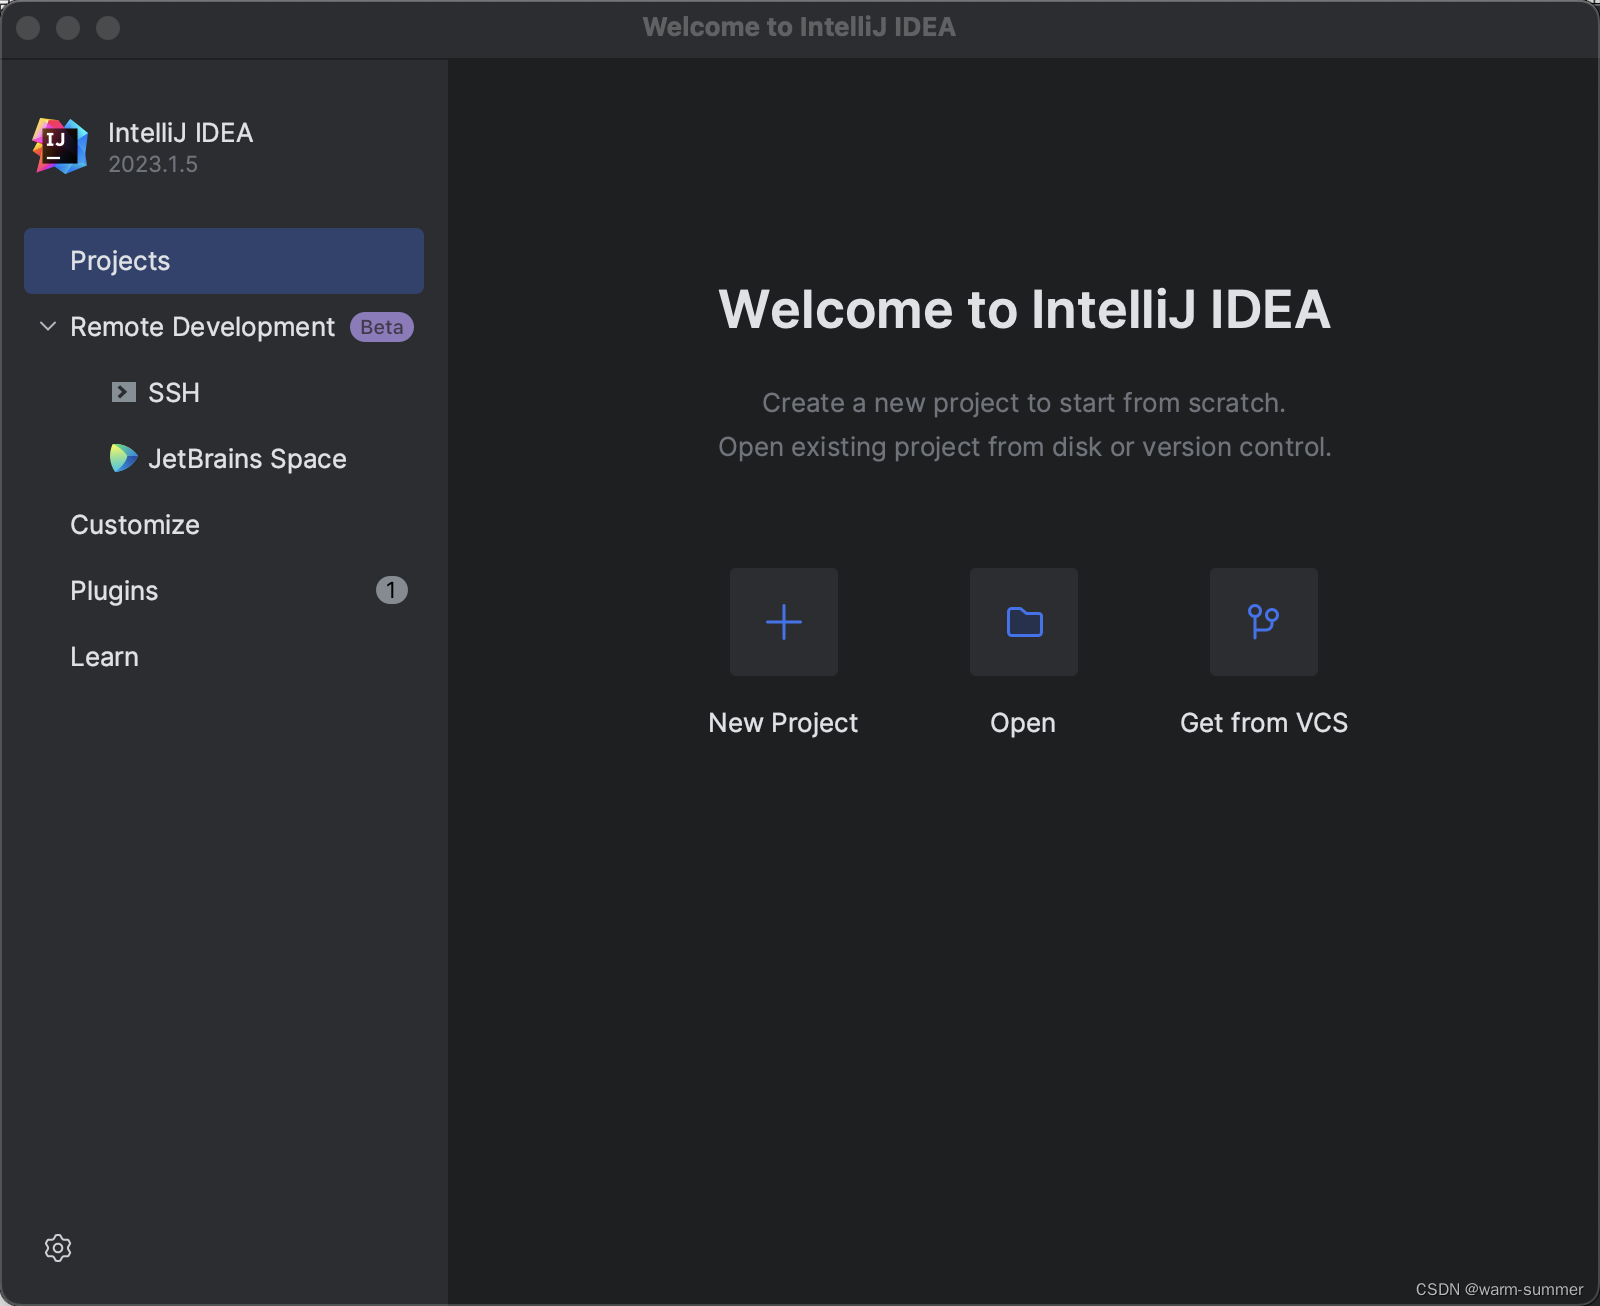Screen dimensions: 1600x1306
Task: Click the maximize window button
Action: pos(108,28)
